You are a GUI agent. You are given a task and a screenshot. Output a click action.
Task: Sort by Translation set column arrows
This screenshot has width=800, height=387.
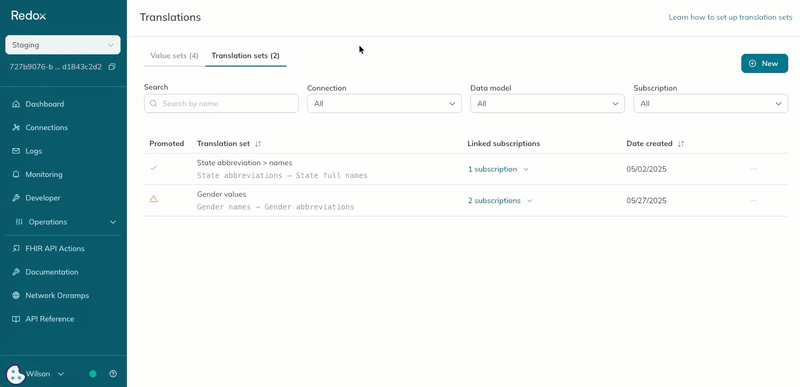[x=258, y=144]
